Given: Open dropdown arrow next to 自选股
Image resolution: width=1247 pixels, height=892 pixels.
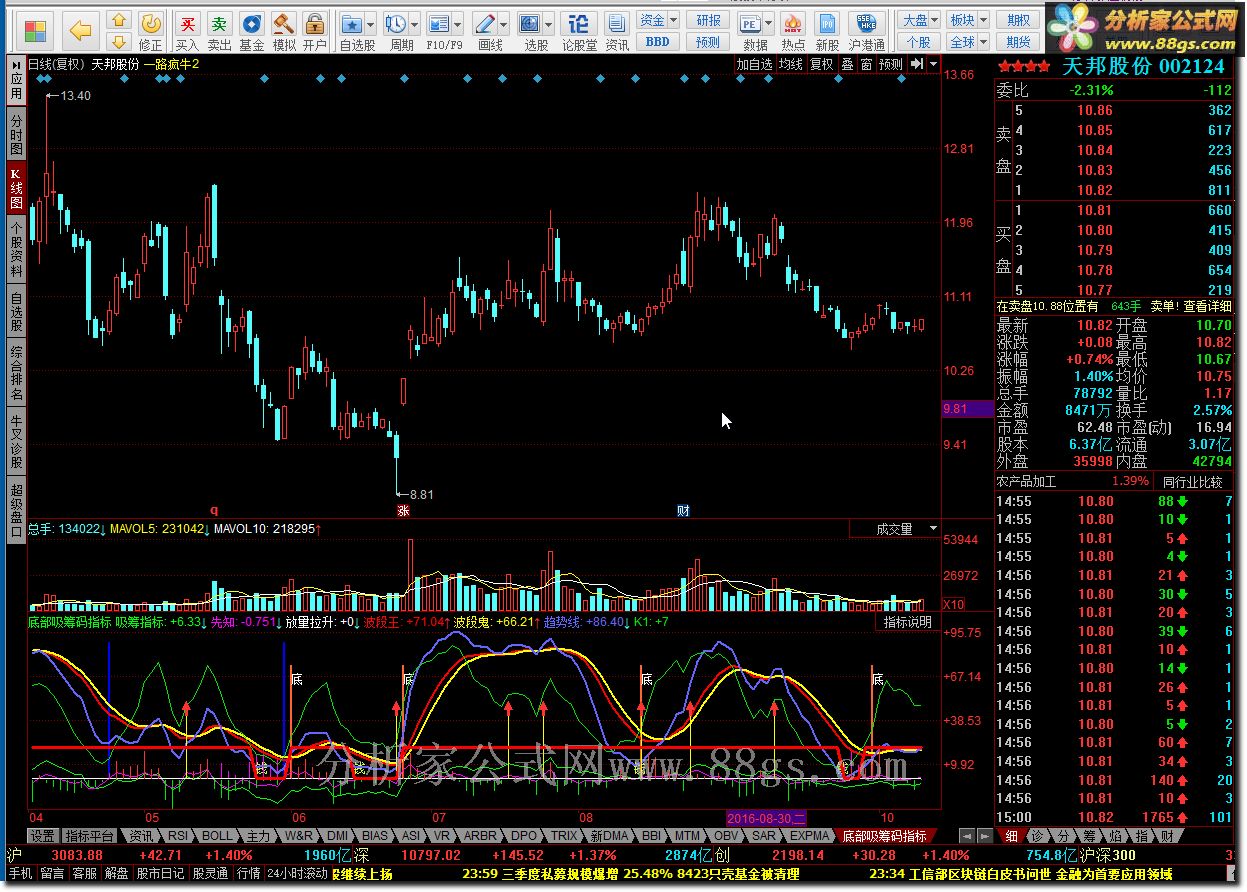Looking at the screenshot, I should (371, 24).
